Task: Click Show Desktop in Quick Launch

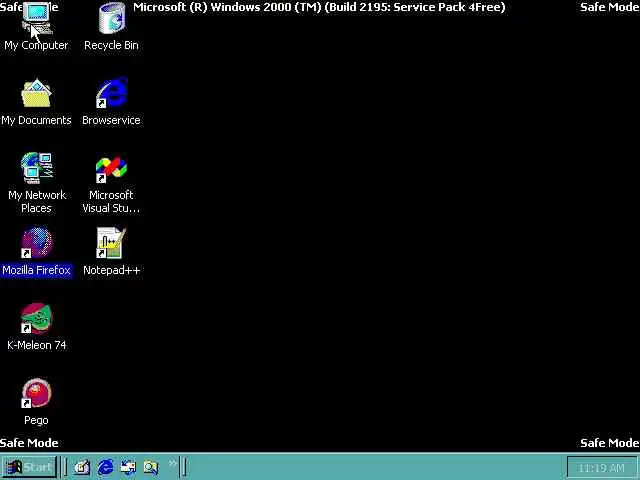Action: (x=82, y=467)
